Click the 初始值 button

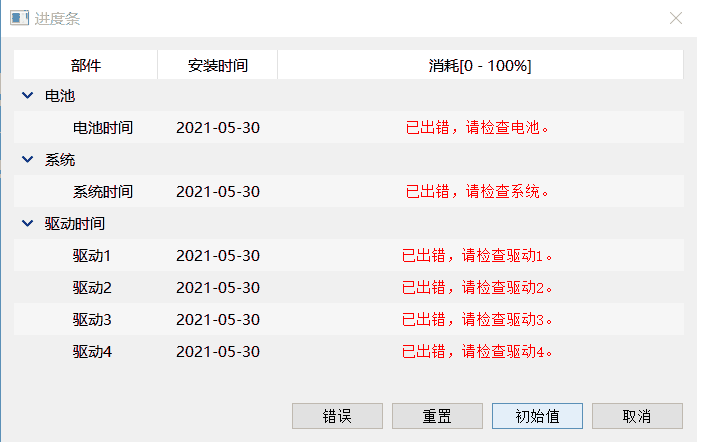pos(537,416)
